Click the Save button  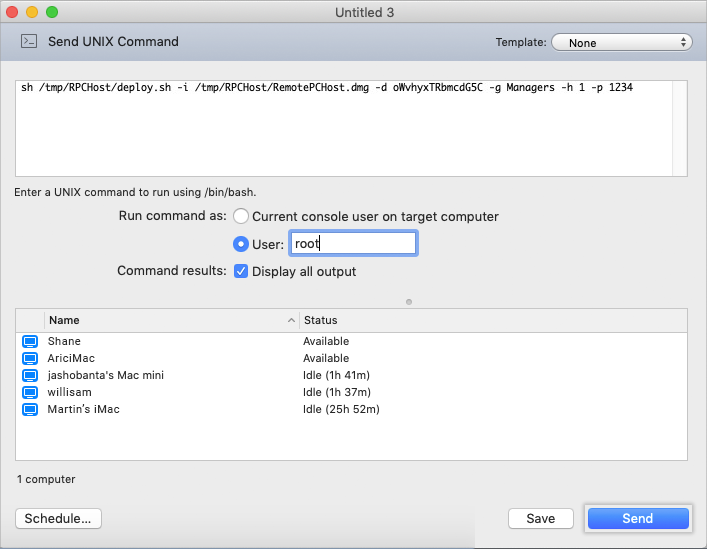click(x=540, y=518)
